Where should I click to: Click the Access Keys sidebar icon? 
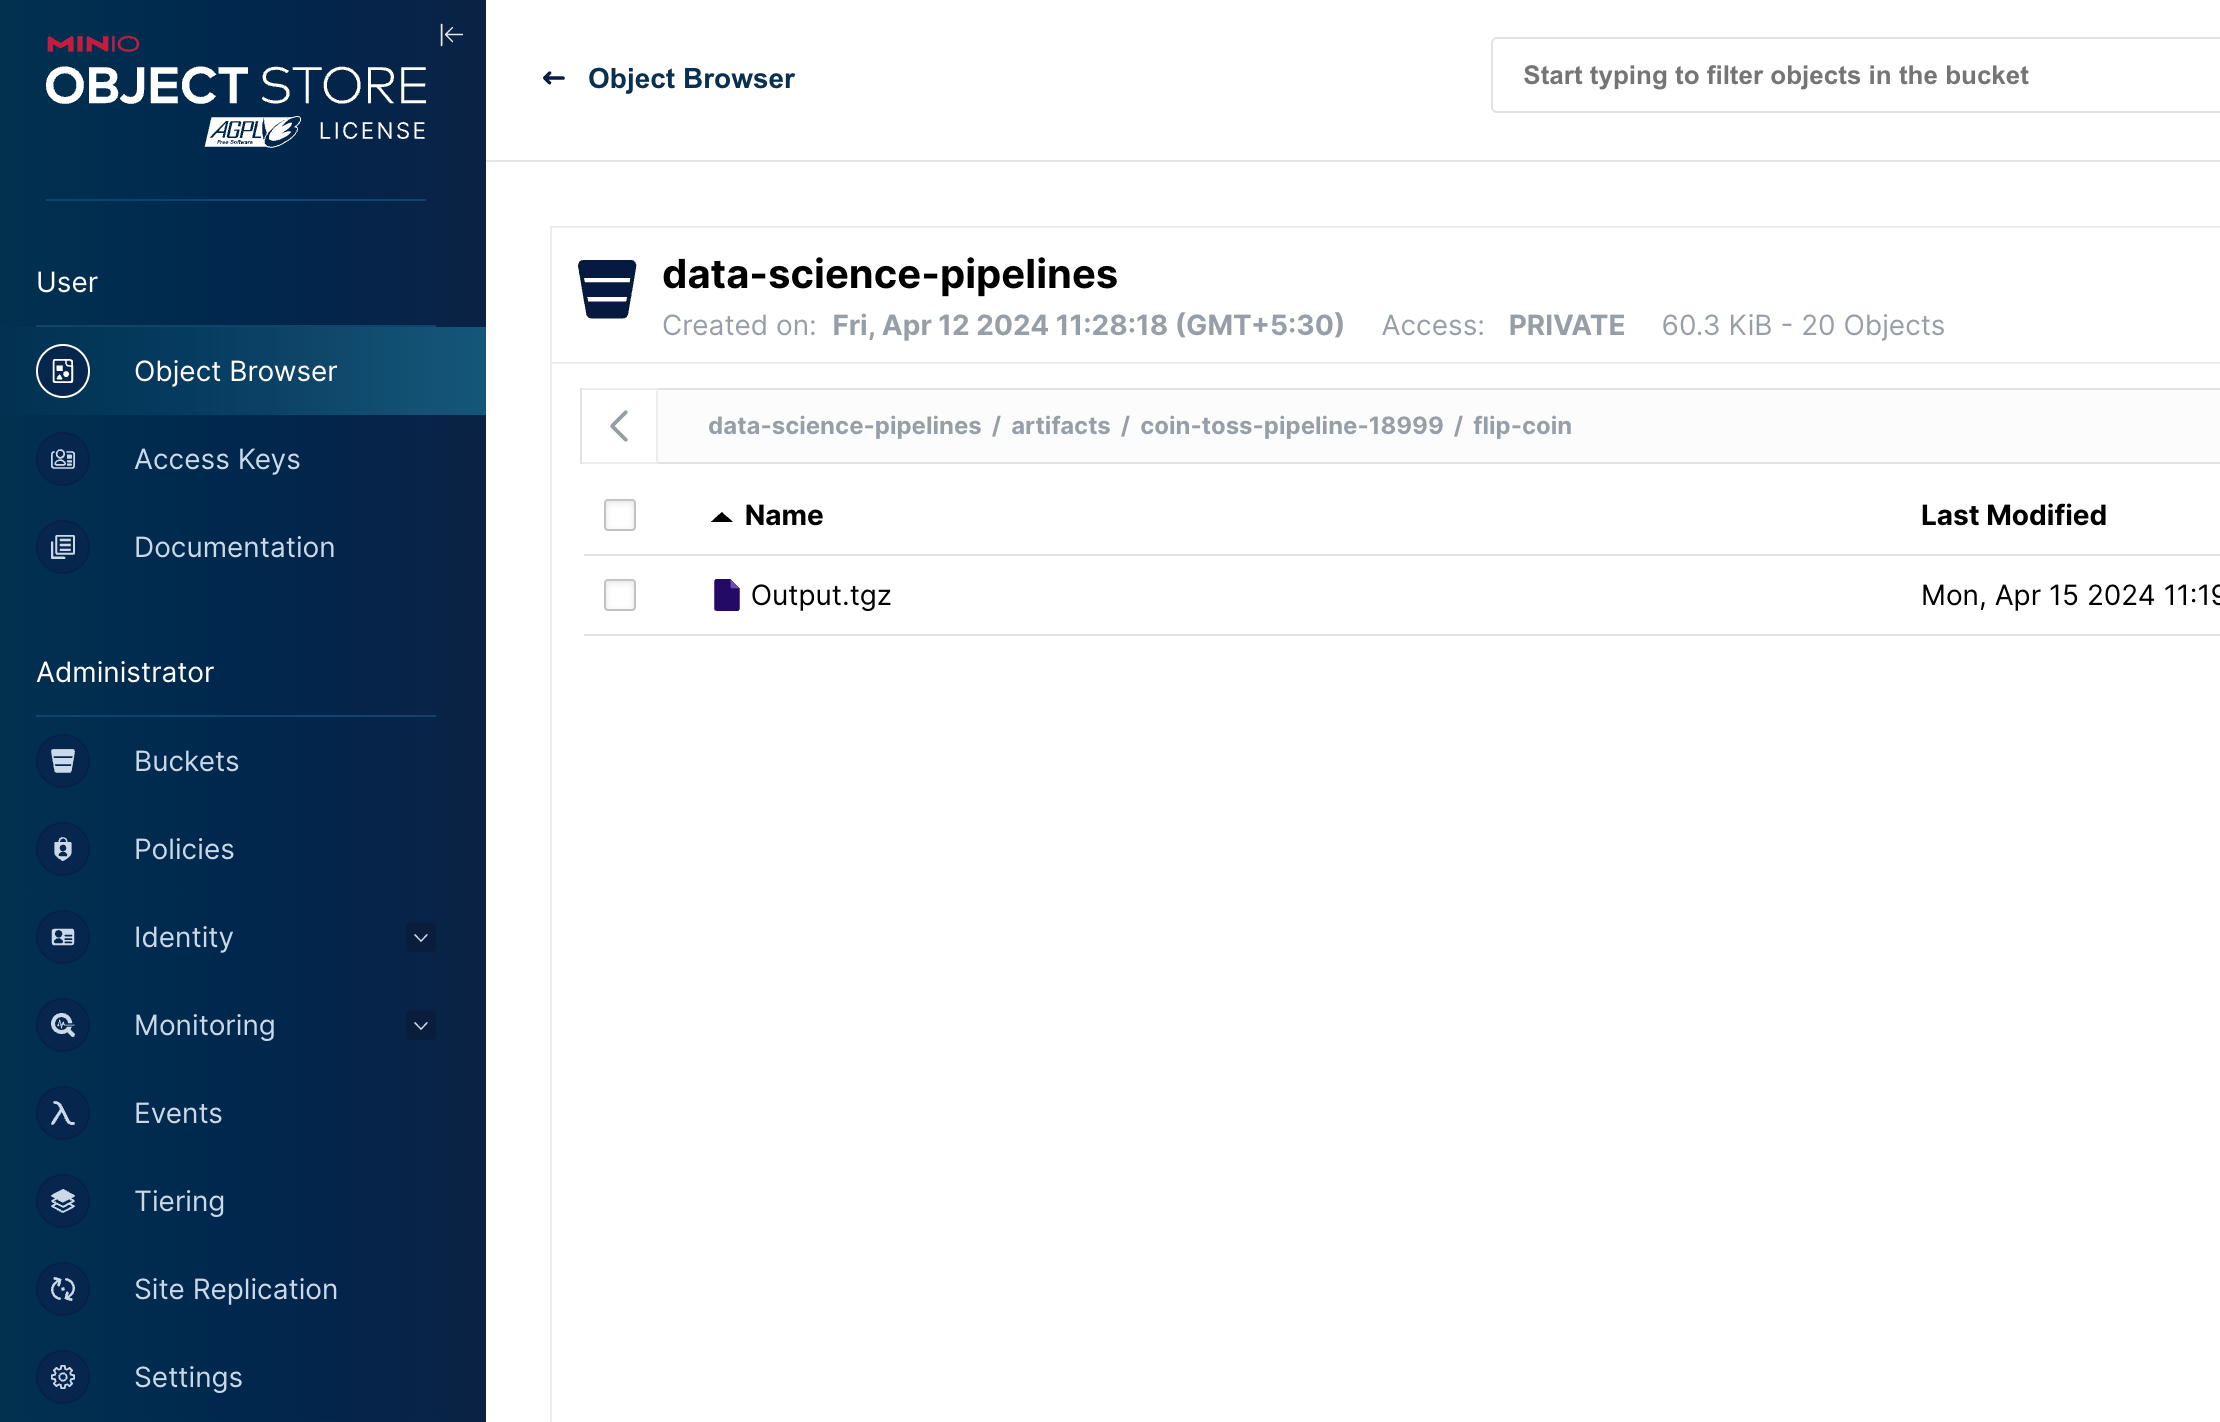[x=63, y=459]
